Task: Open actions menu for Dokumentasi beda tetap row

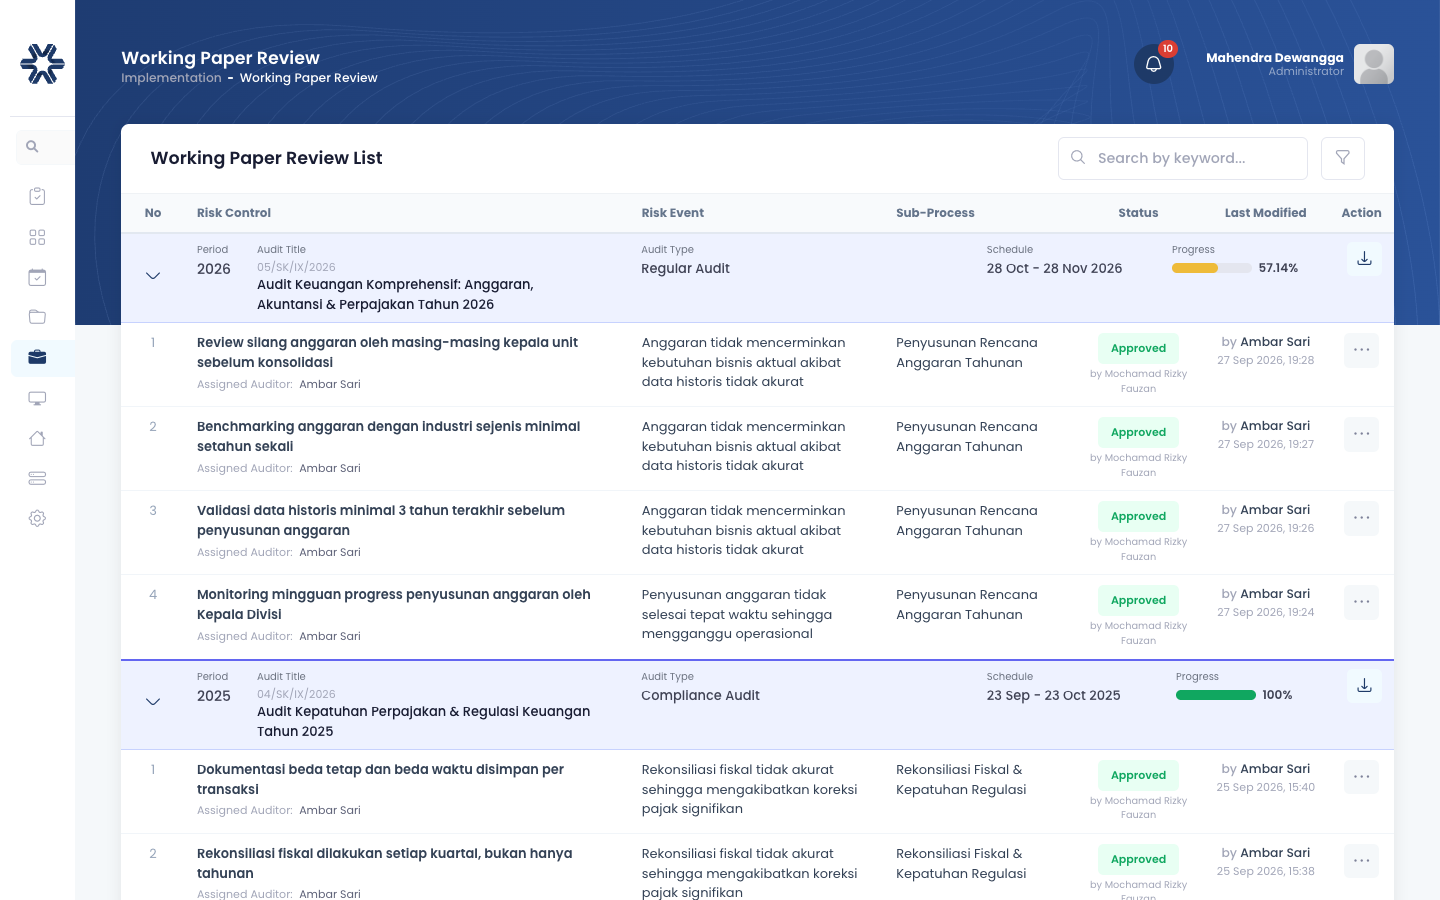Action: 1361,777
